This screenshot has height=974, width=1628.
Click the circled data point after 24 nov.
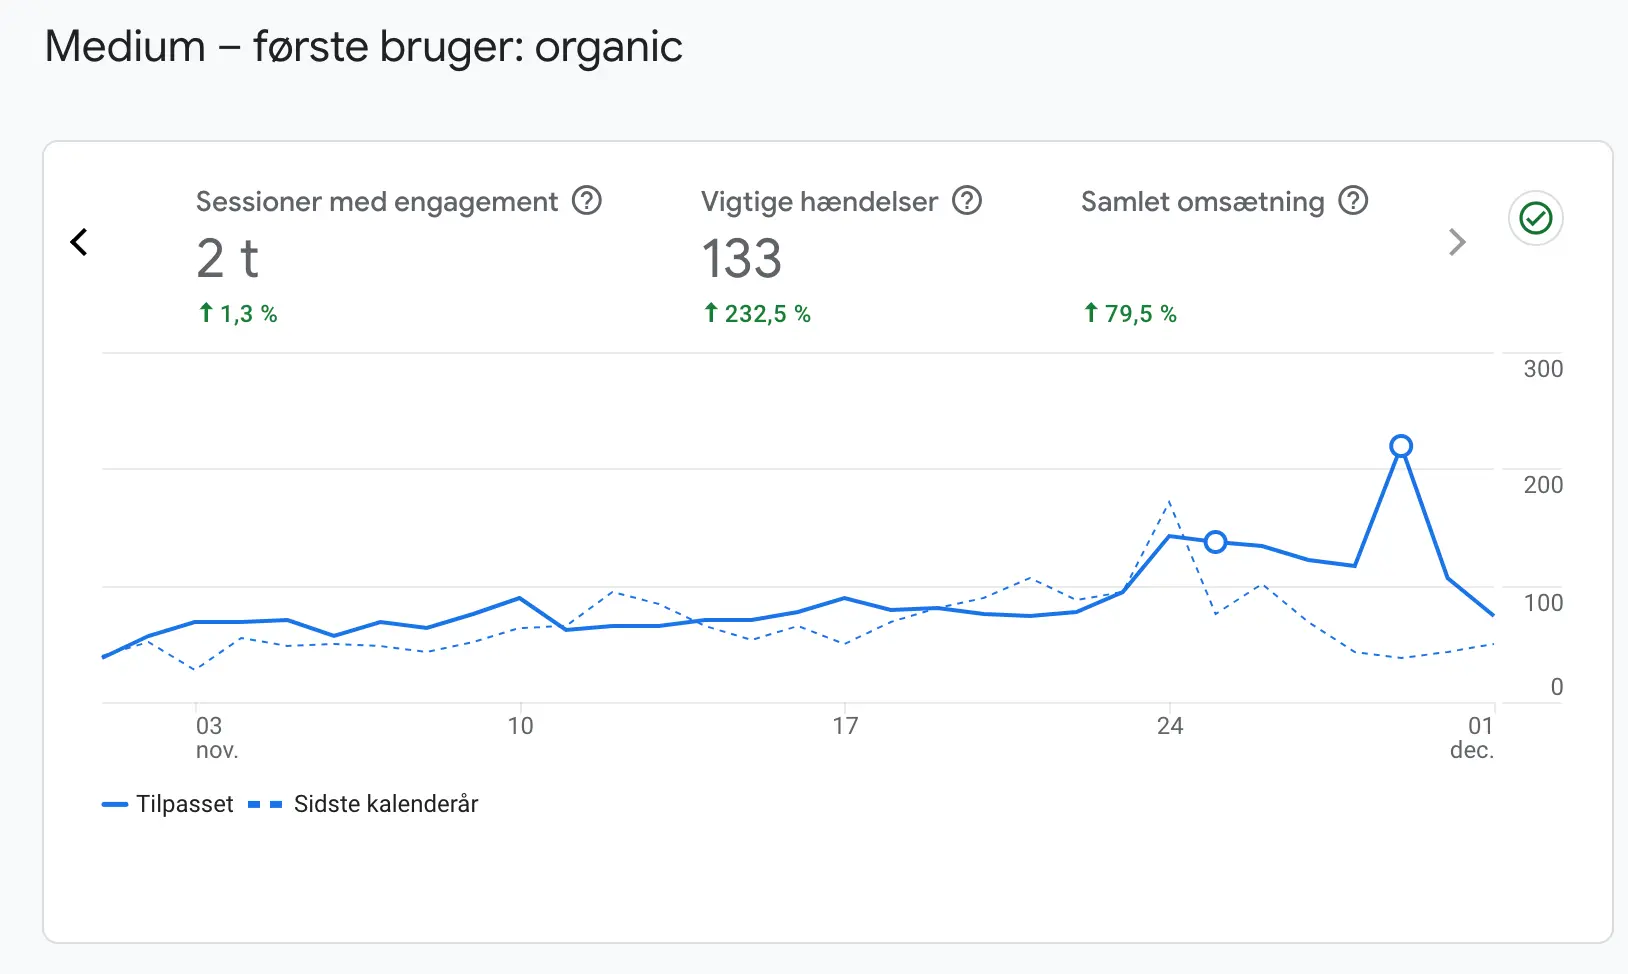tap(1215, 542)
